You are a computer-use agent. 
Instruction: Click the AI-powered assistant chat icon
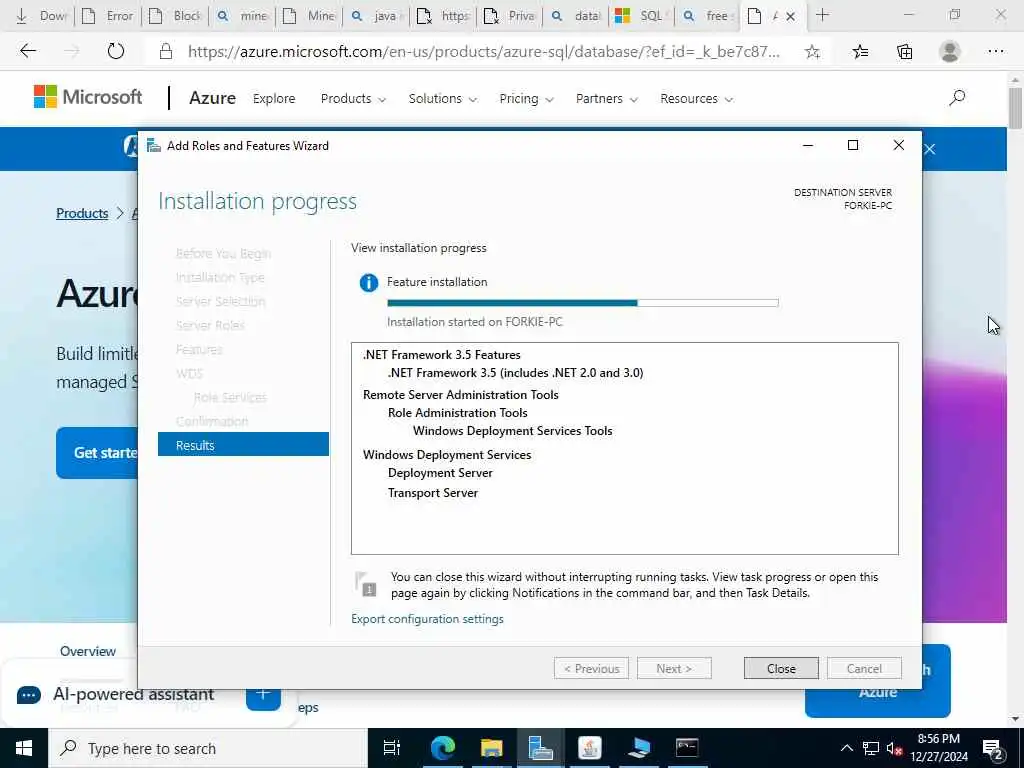pyautogui.click(x=29, y=695)
